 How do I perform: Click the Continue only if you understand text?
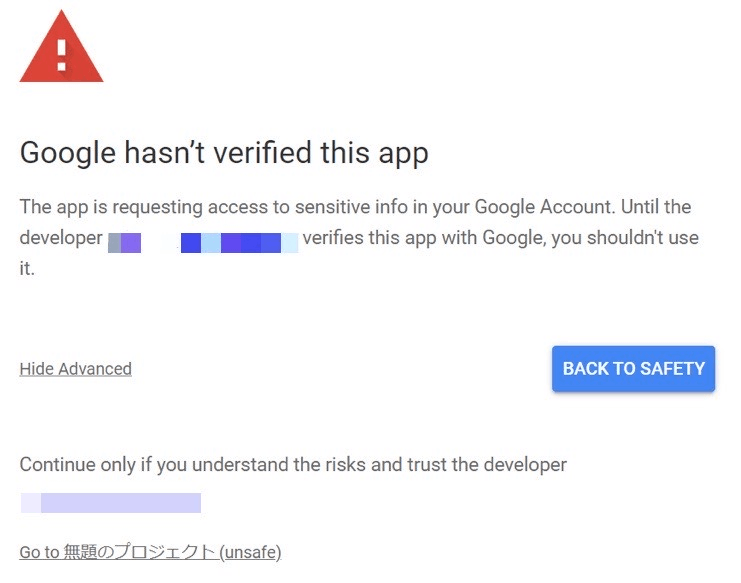pyautogui.click(x=293, y=465)
